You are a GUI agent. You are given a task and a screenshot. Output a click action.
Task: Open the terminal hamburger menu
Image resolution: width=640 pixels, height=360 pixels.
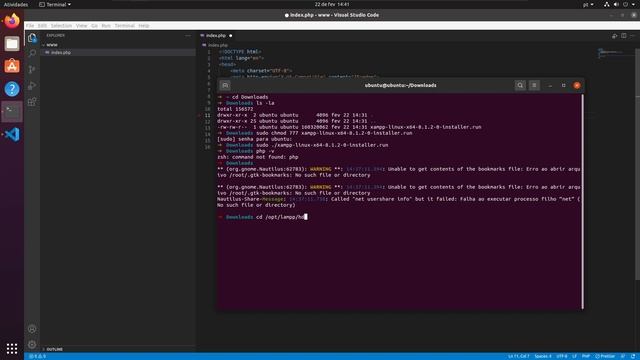[x=534, y=85]
